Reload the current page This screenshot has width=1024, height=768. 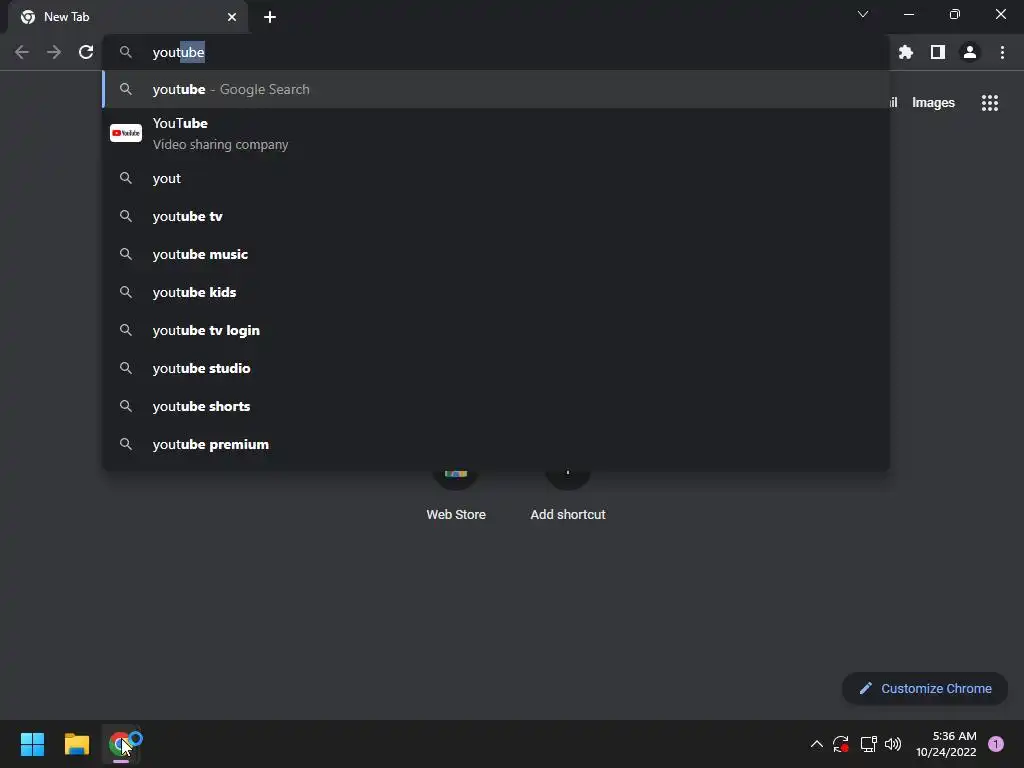(86, 52)
